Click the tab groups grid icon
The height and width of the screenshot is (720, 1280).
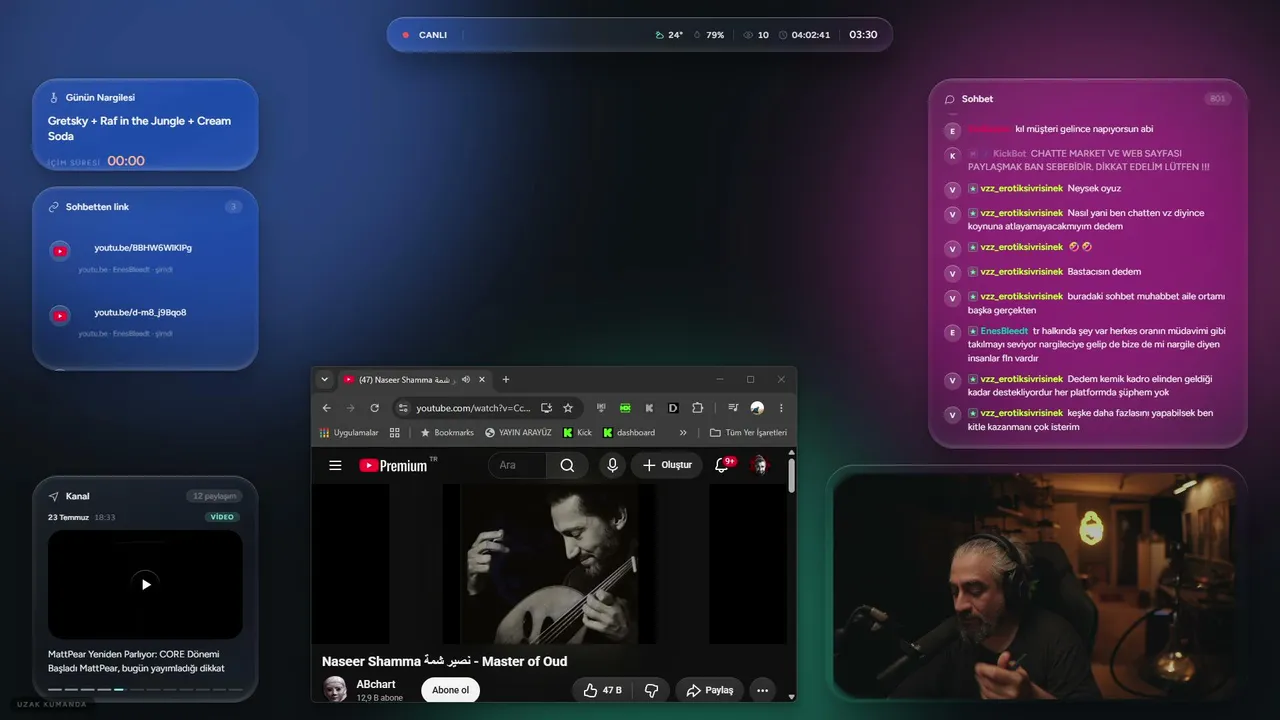click(x=395, y=433)
